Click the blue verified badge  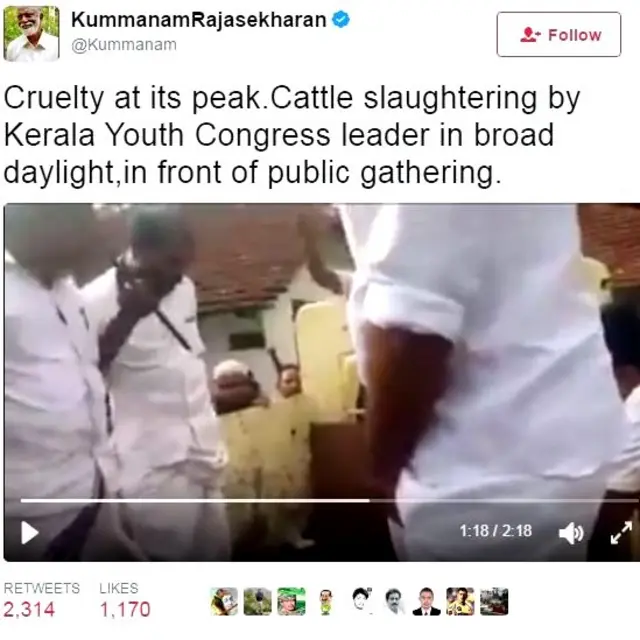tap(340, 20)
